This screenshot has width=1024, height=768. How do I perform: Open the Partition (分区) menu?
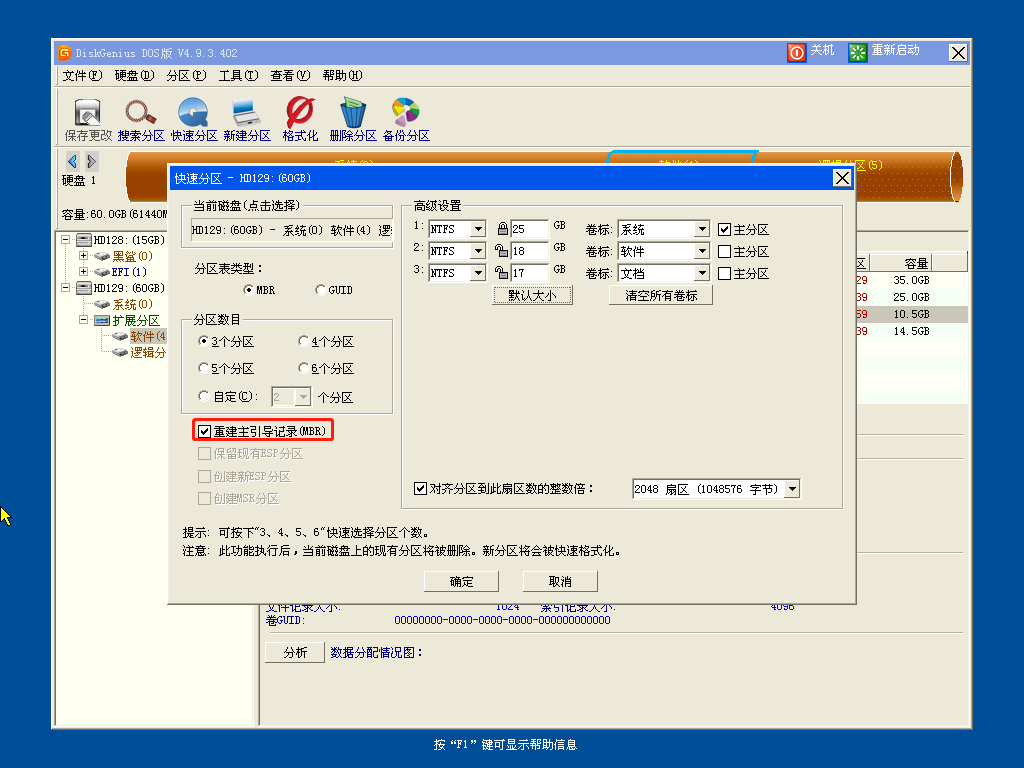(186, 76)
